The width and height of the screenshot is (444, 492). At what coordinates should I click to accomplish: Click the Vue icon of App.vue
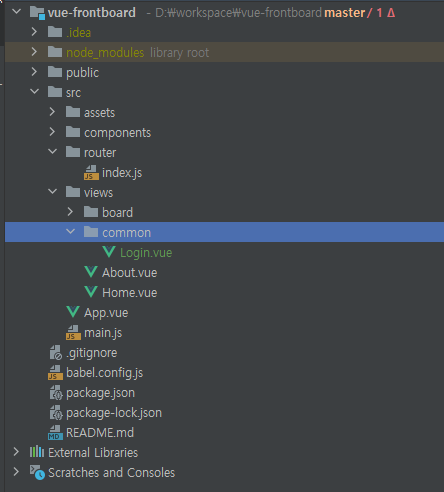point(73,312)
